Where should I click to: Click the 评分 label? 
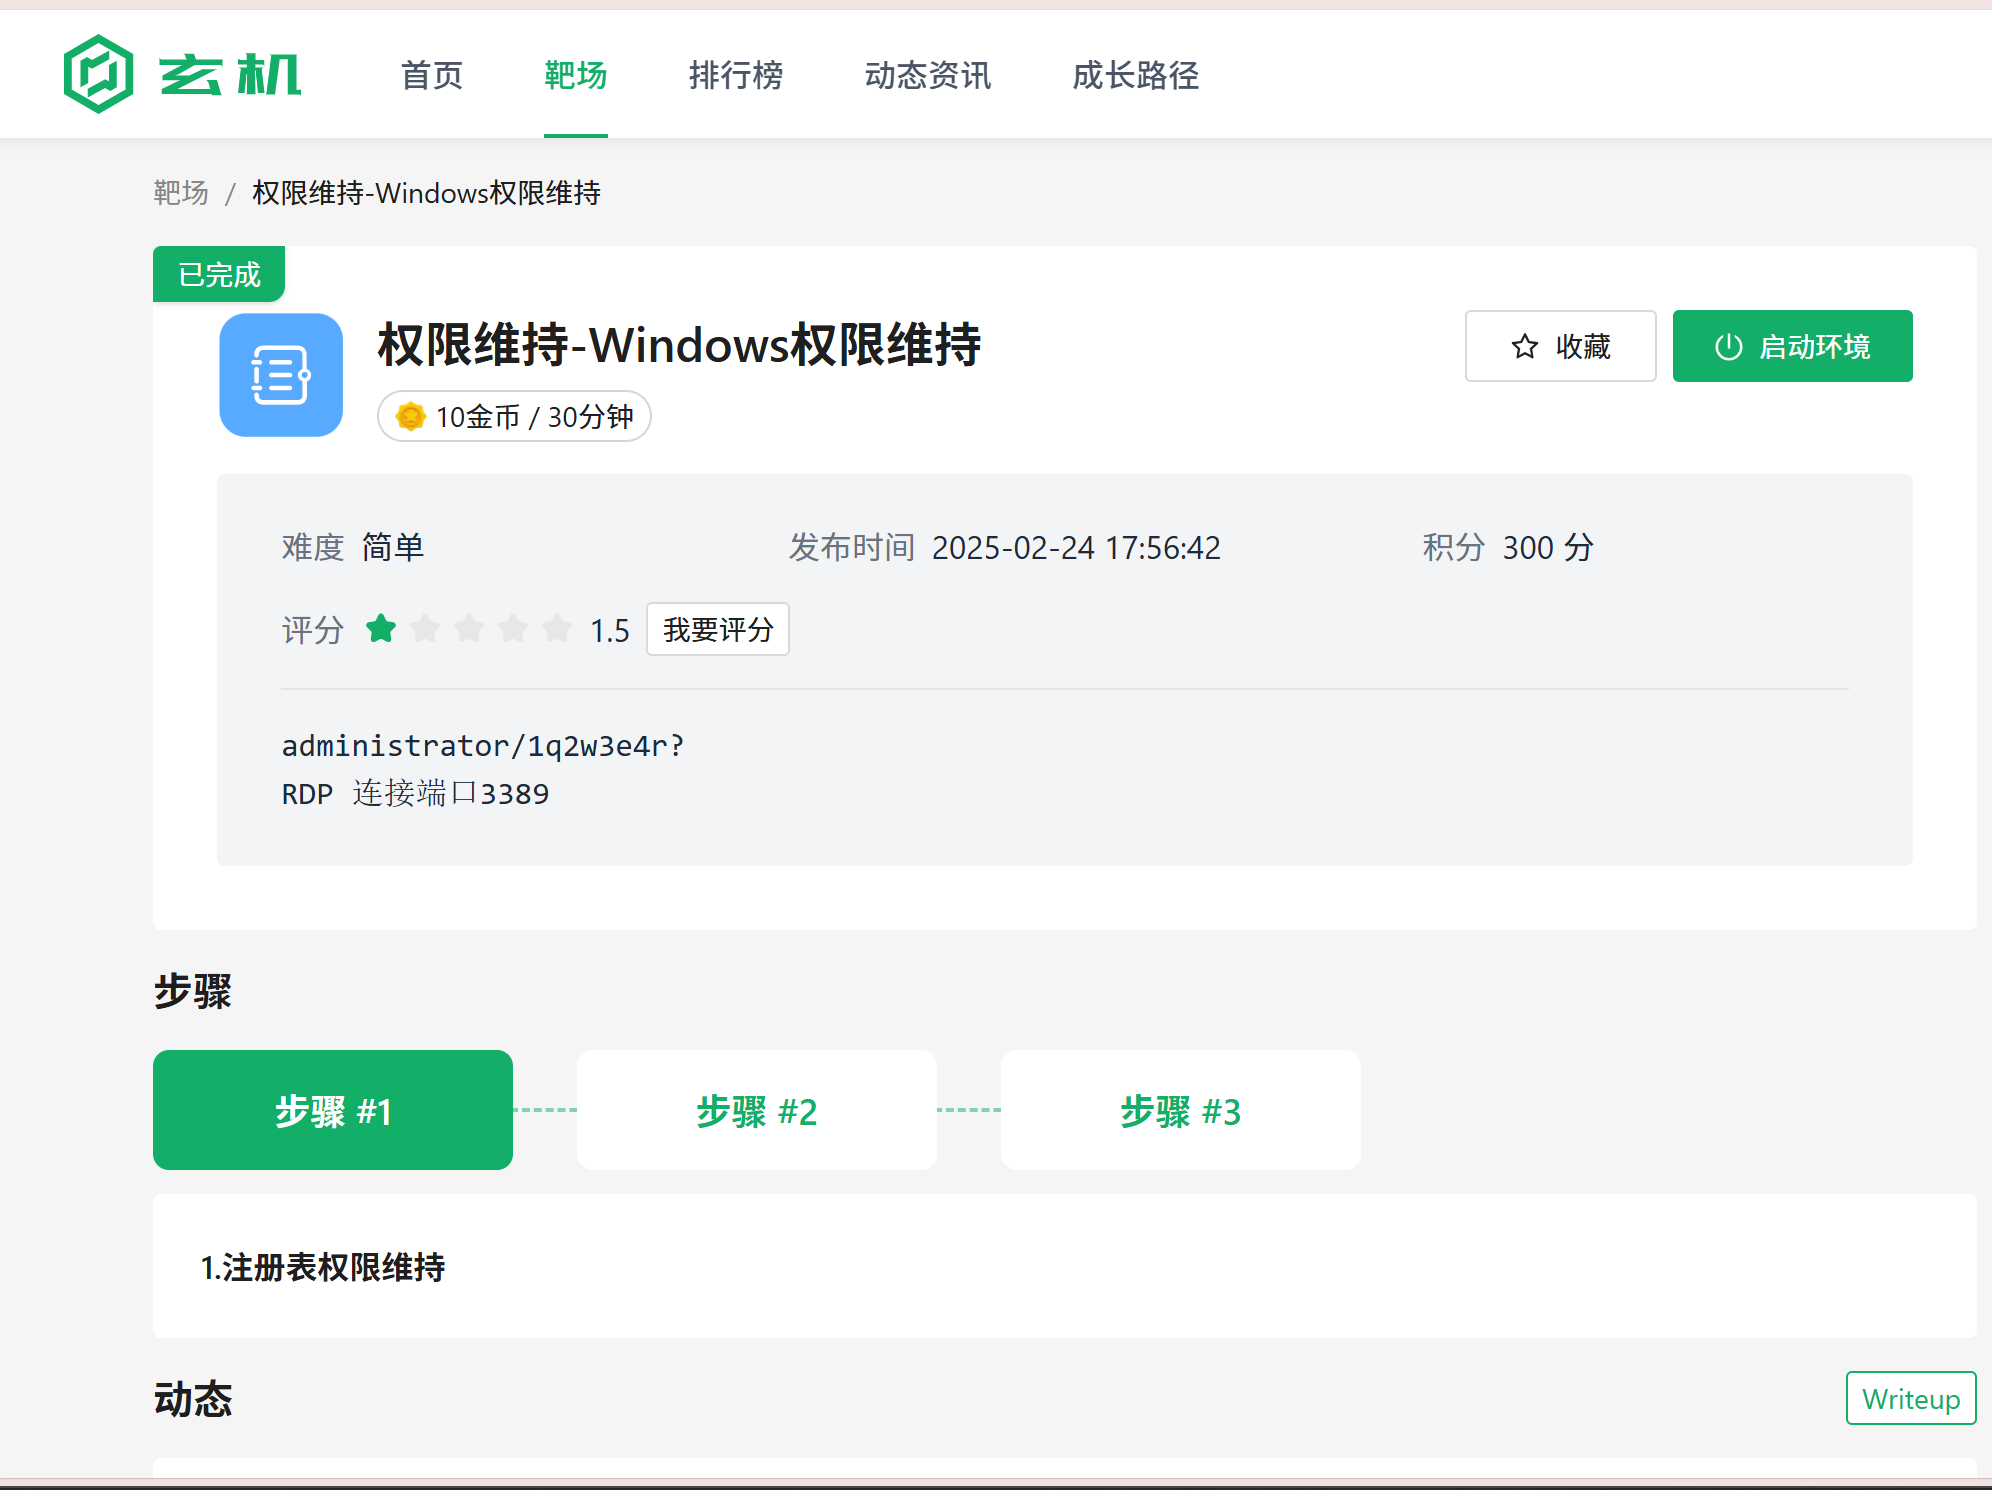tap(313, 631)
